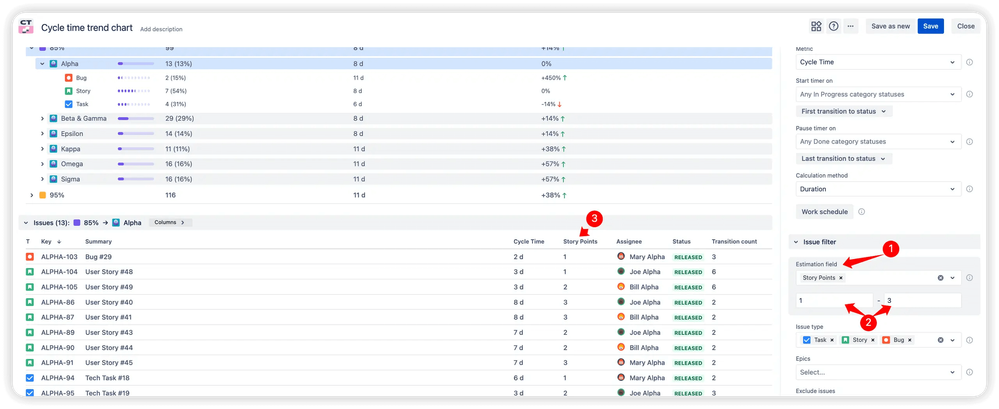The height and width of the screenshot is (409, 999).
Task: Open the Columns selector in Issues header
Action: pyautogui.click(x=170, y=222)
